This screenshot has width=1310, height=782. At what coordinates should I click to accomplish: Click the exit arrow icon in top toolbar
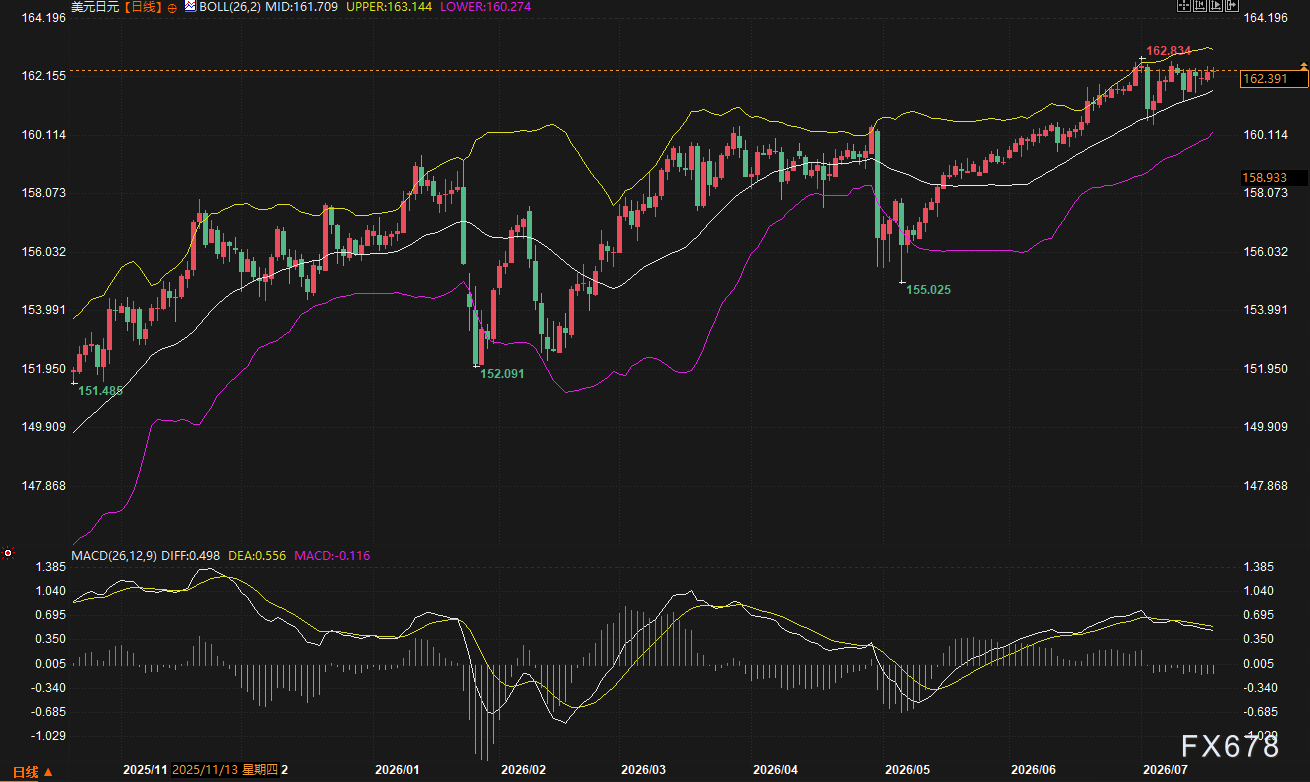[x=1232, y=5]
